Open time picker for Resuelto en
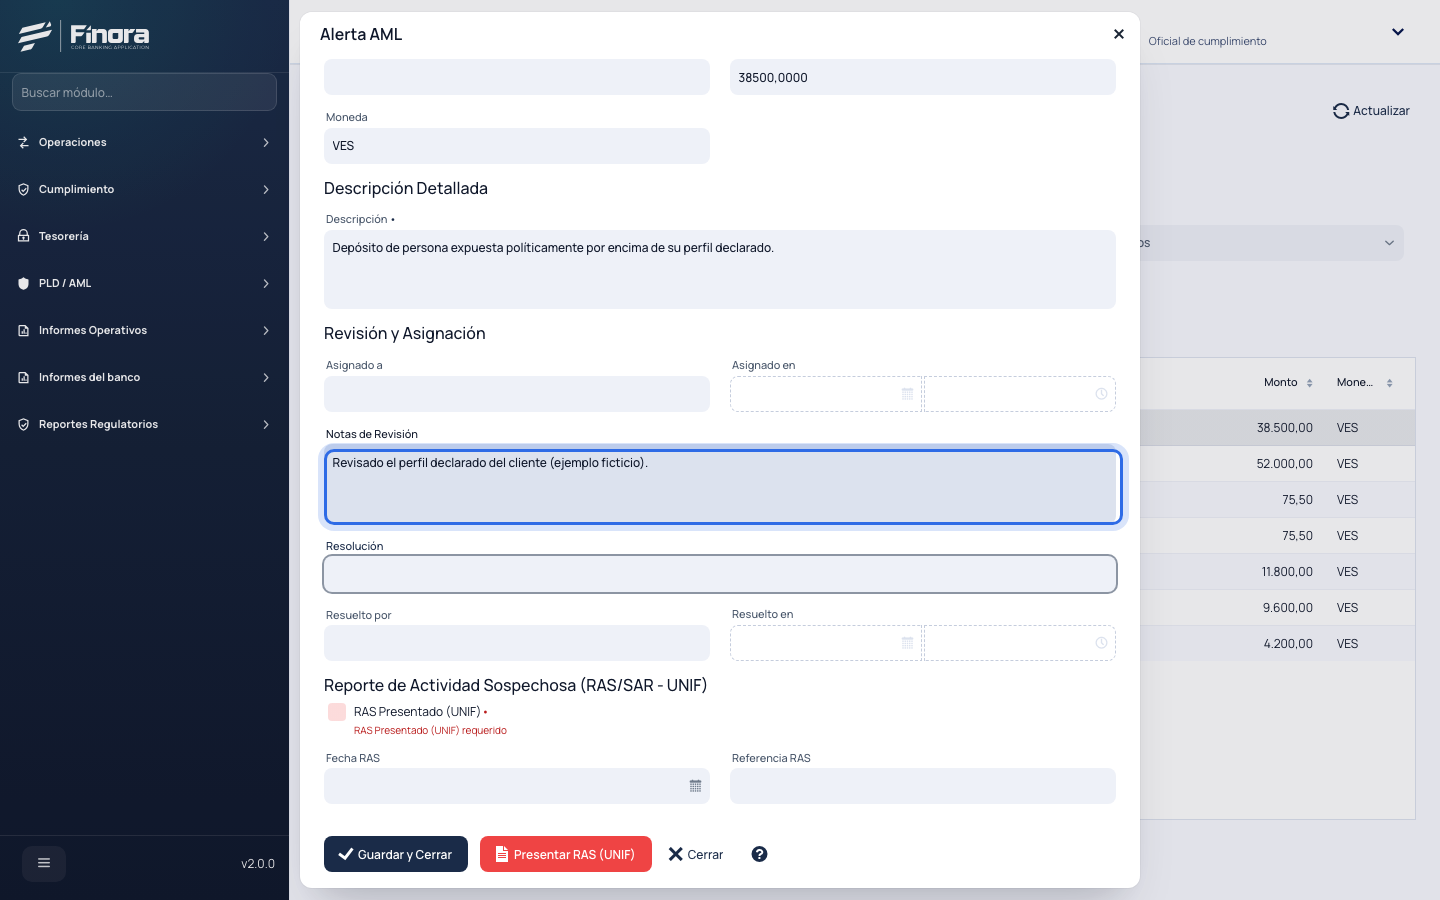1440x900 pixels. [x=1101, y=643]
